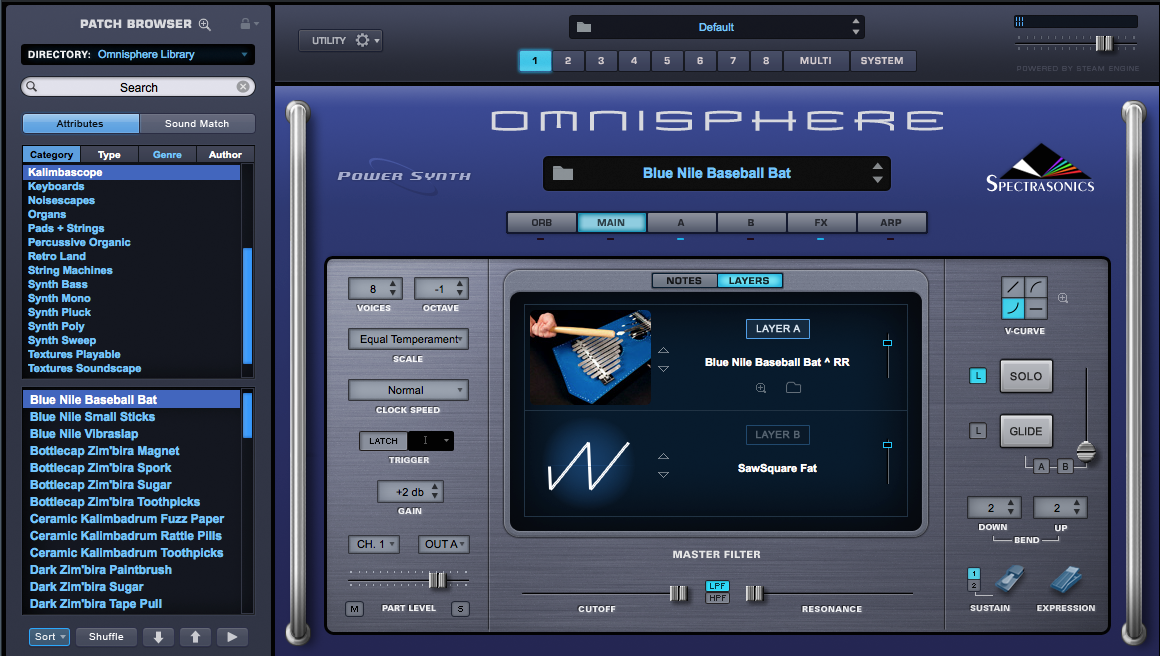Open the Equal Temperament scale dropdown

(x=408, y=339)
